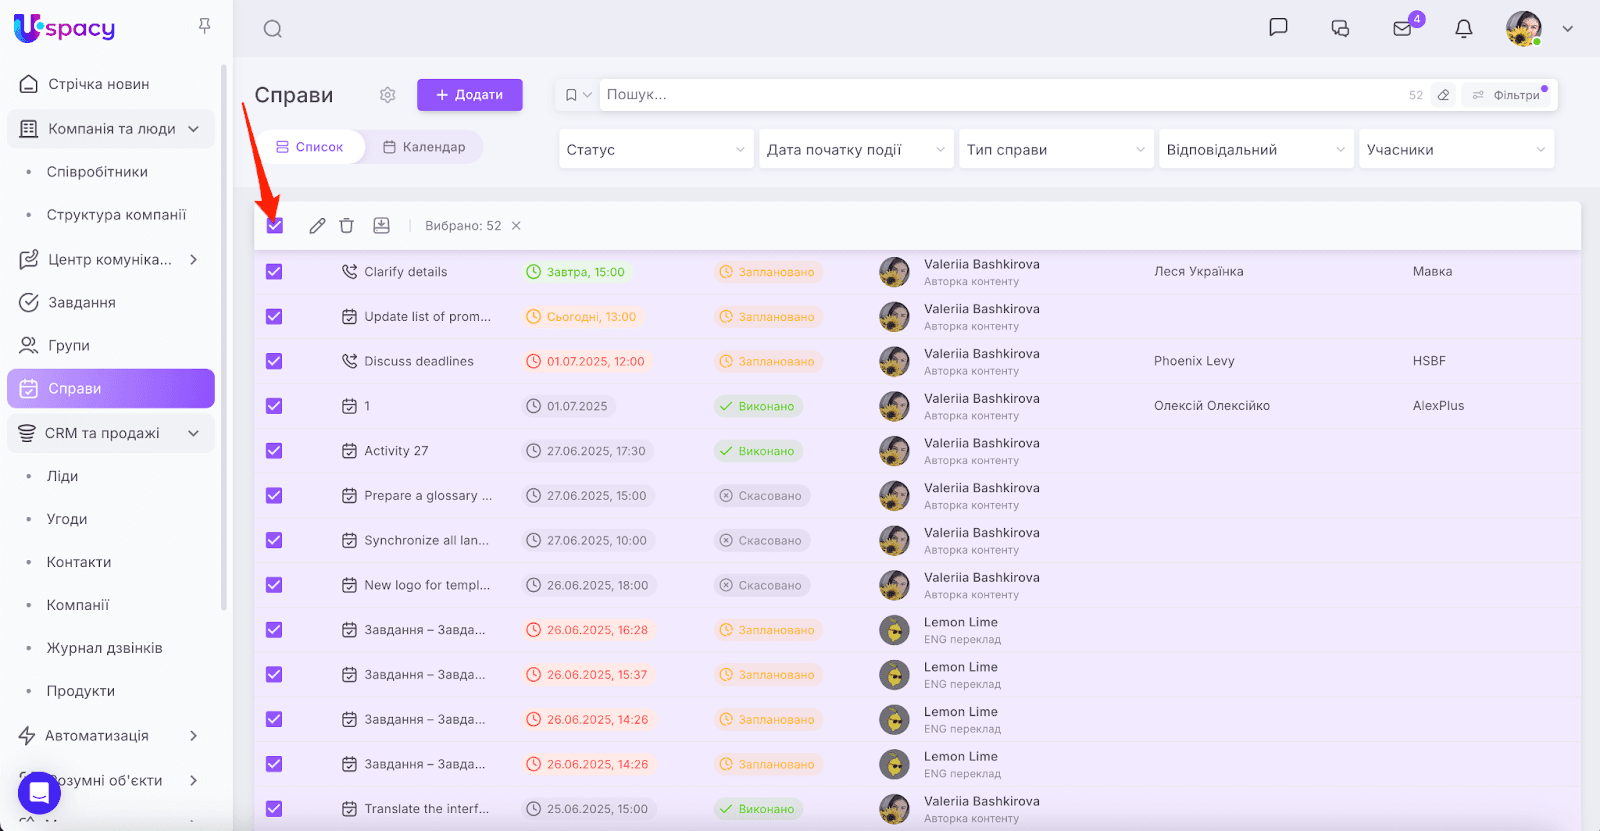1600x831 pixels.
Task: Click the search magnifier icon in top bar
Action: pos(272,29)
